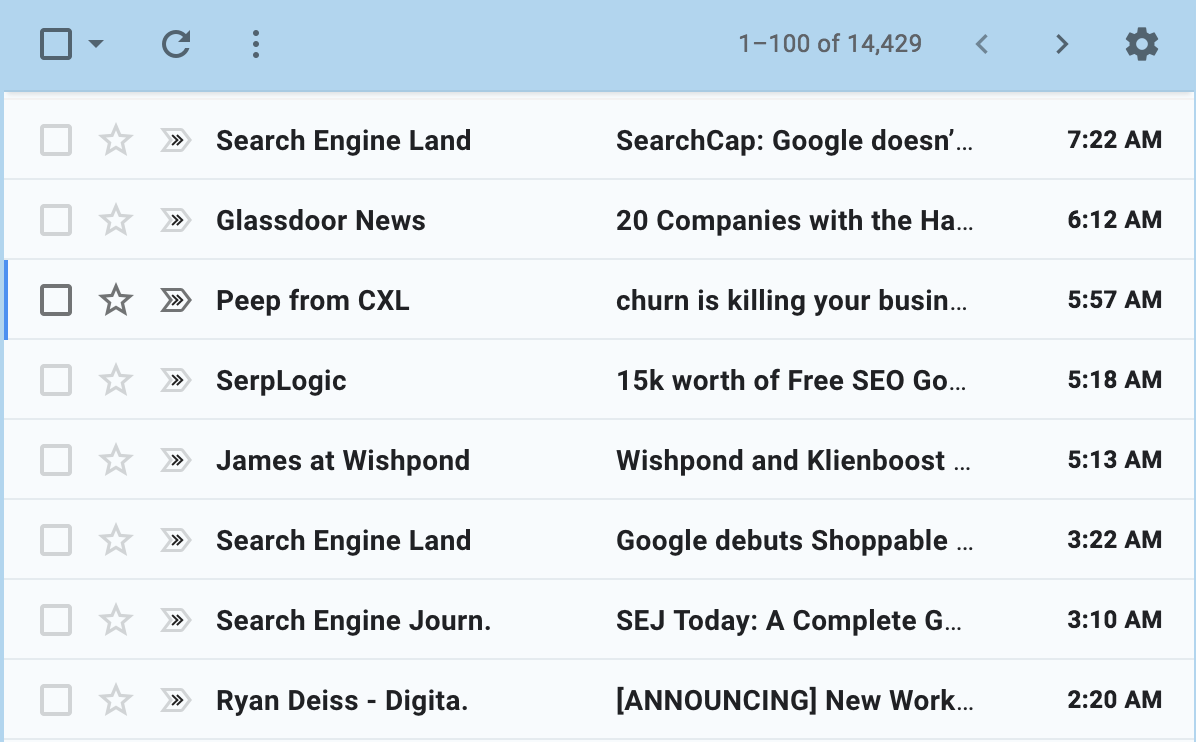Click the 6:12 AM timestamp
Image resolution: width=1196 pixels, height=742 pixels.
(1114, 220)
